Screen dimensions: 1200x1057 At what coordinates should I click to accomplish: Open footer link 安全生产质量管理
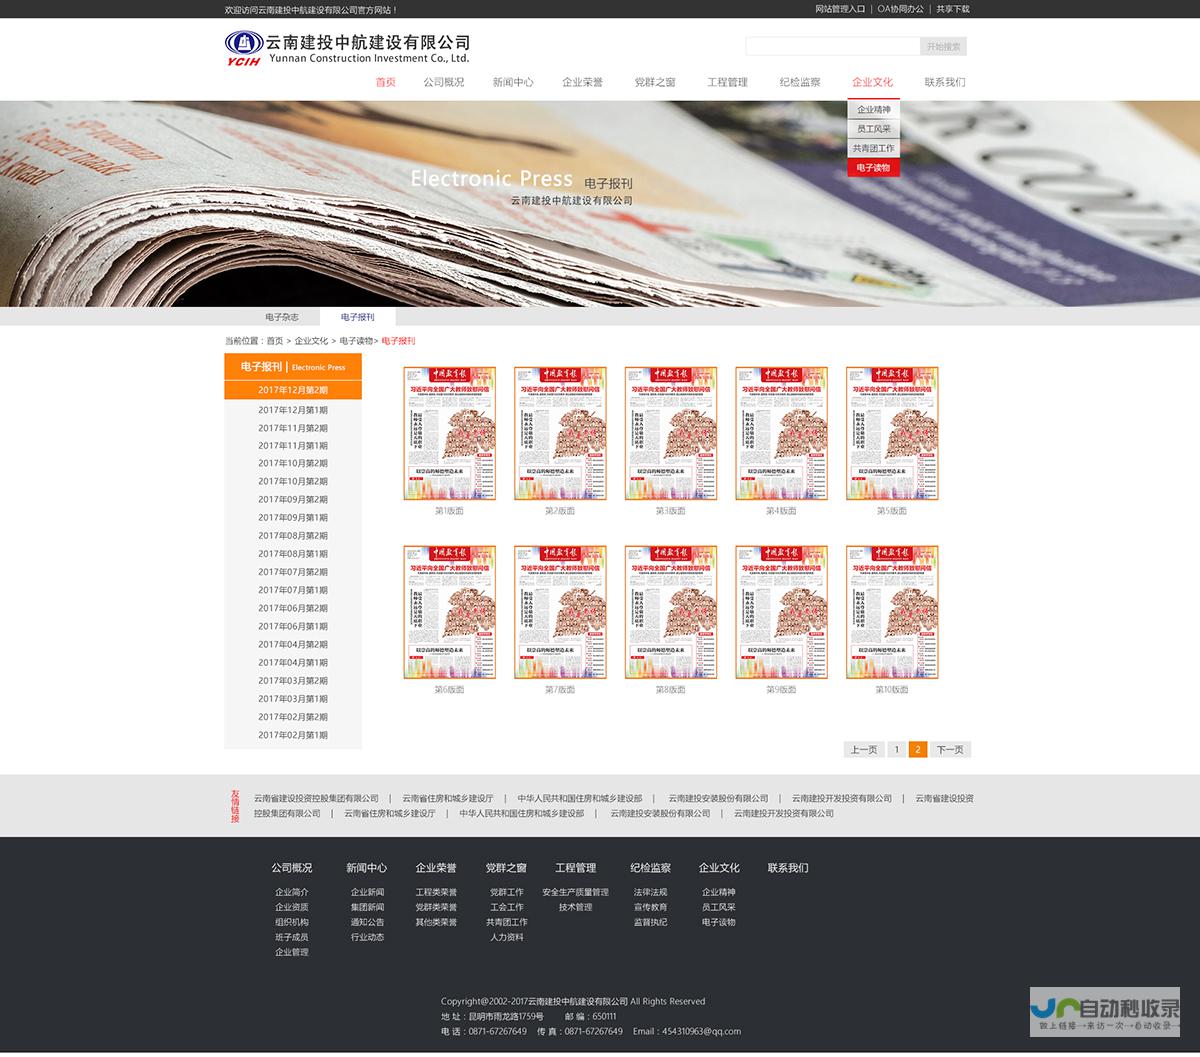pyautogui.click(x=575, y=892)
